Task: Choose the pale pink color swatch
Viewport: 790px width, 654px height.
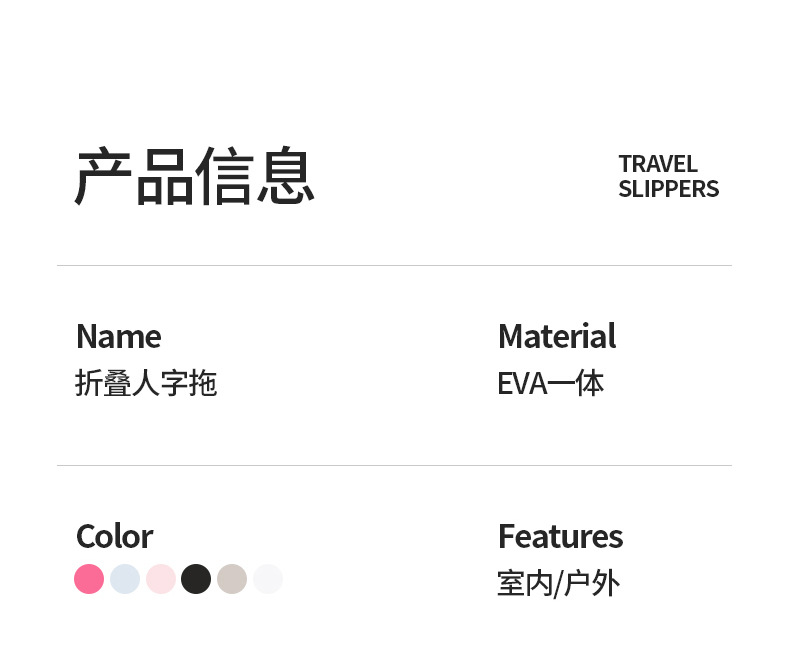Action: point(161,579)
